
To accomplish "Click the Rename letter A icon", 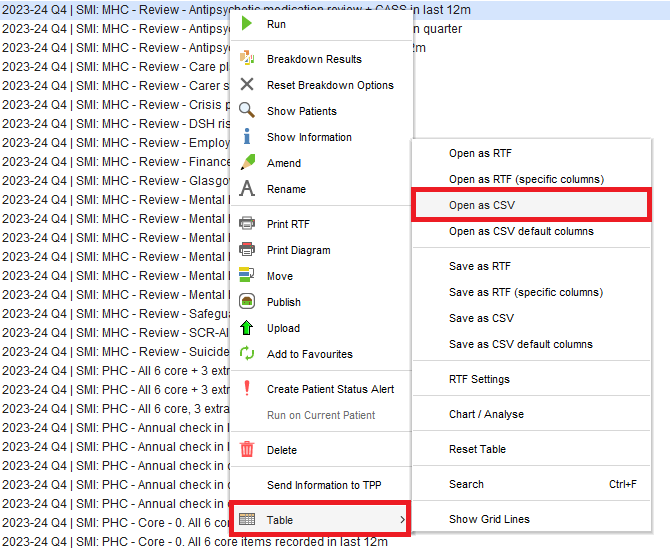I will click(x=247, y=188).
